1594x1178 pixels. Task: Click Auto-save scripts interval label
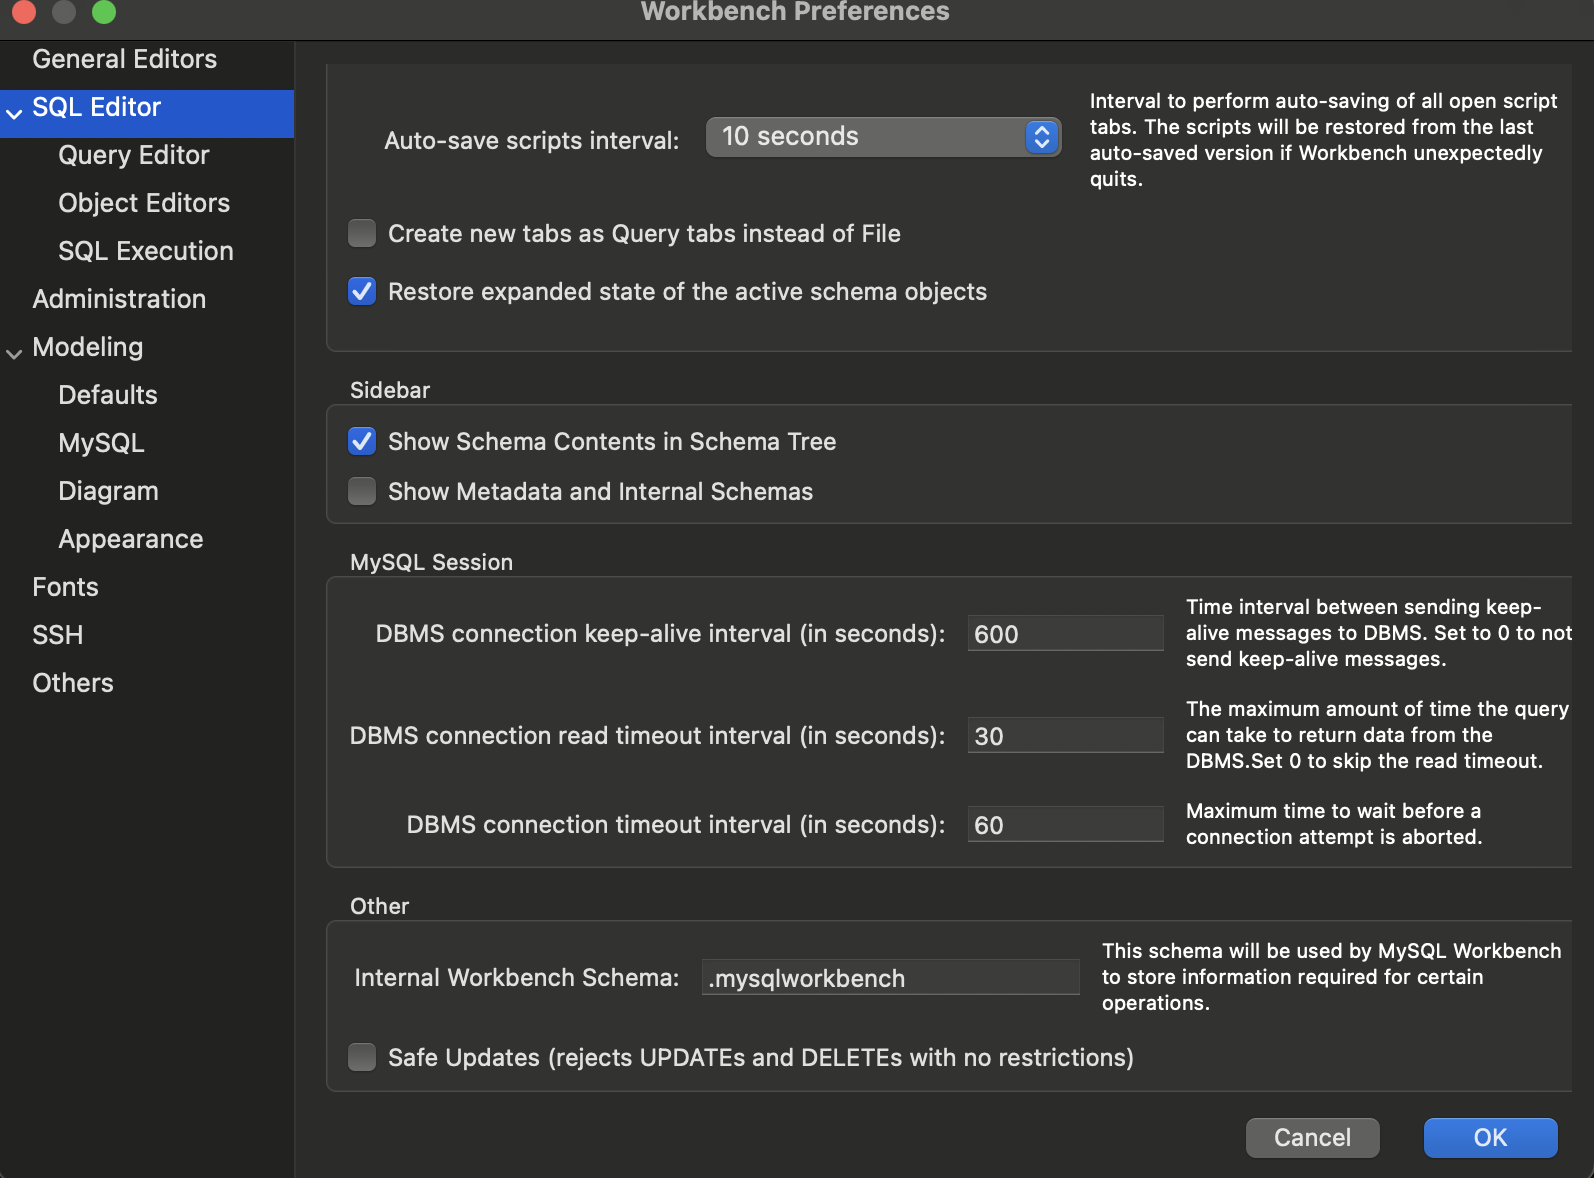(x=531, y=141)
